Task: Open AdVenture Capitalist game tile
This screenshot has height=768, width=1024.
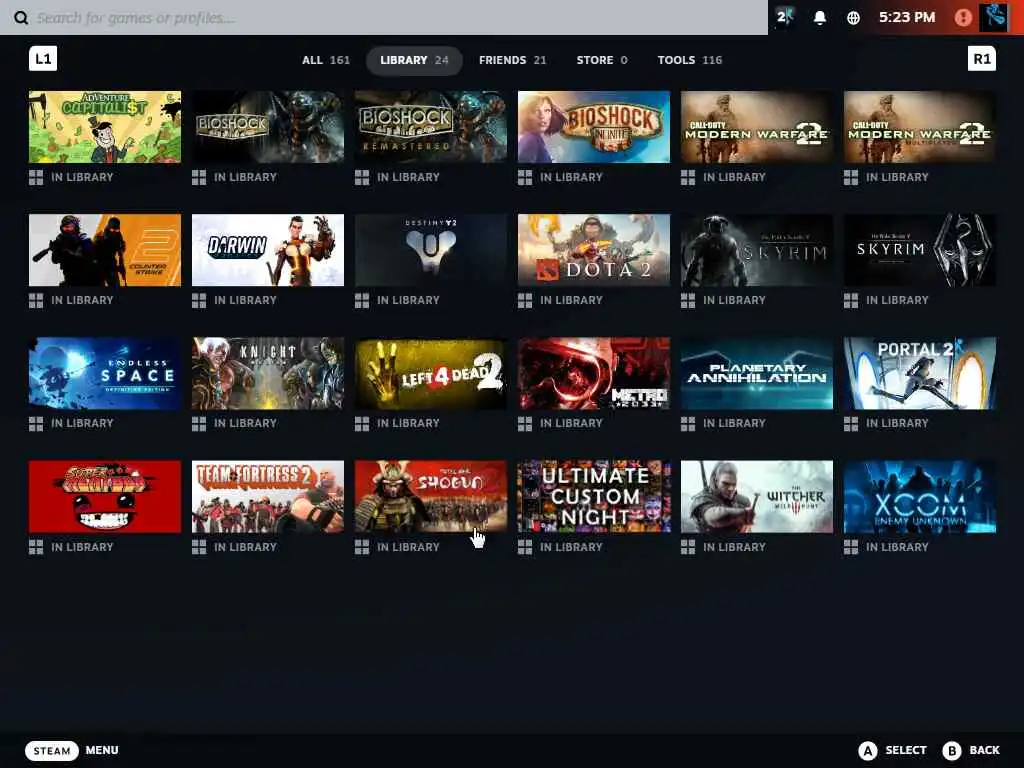Action: (105, 127)
